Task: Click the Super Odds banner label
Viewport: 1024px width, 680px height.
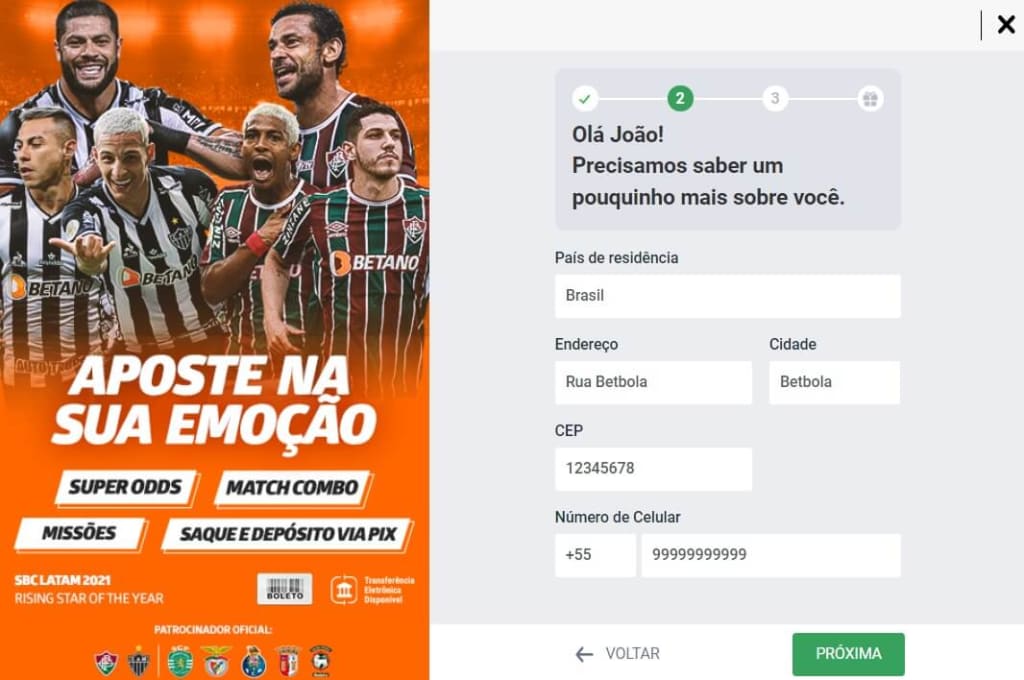Action: [x=125, y=487]
